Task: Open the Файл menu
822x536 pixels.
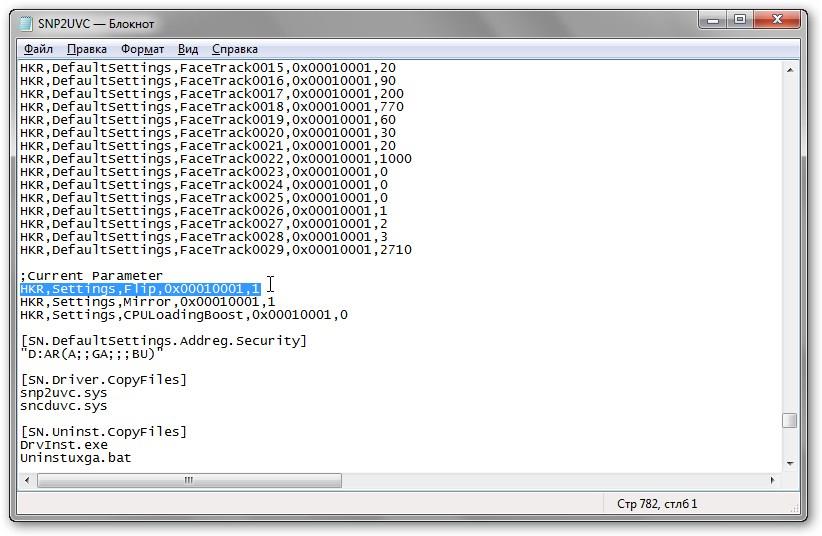Action: click(x=38, y=49)
